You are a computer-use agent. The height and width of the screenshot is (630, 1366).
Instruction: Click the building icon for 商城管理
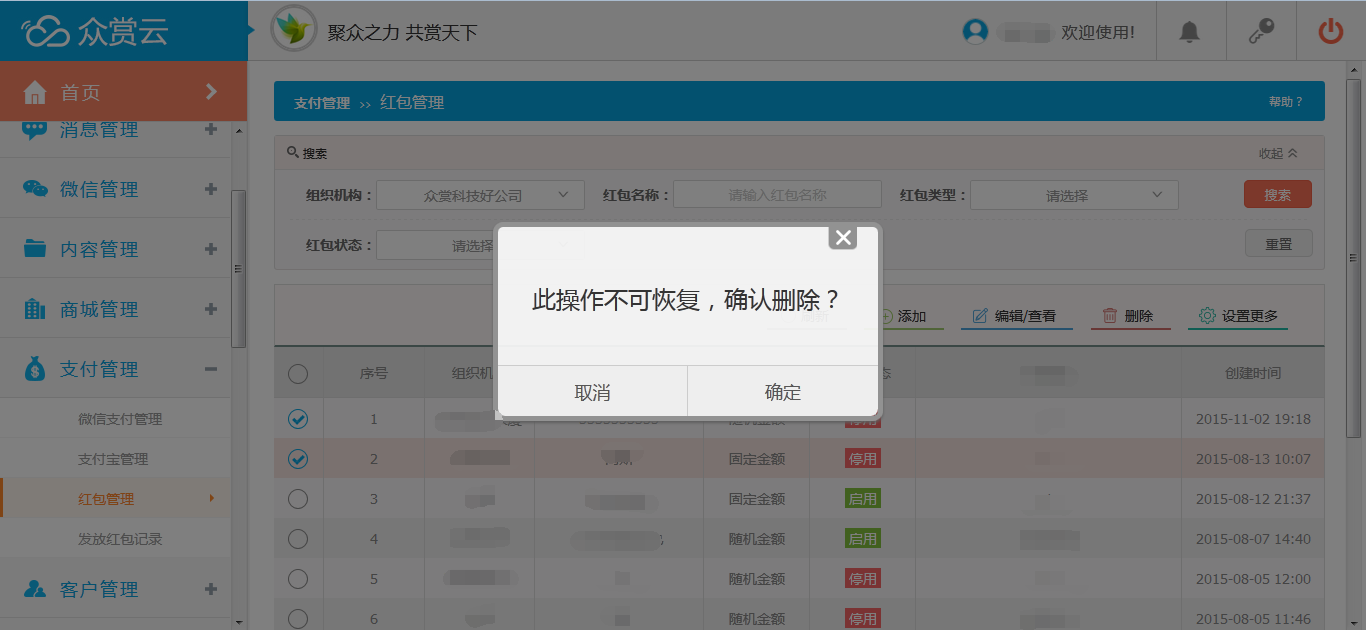tap(35, 309)
